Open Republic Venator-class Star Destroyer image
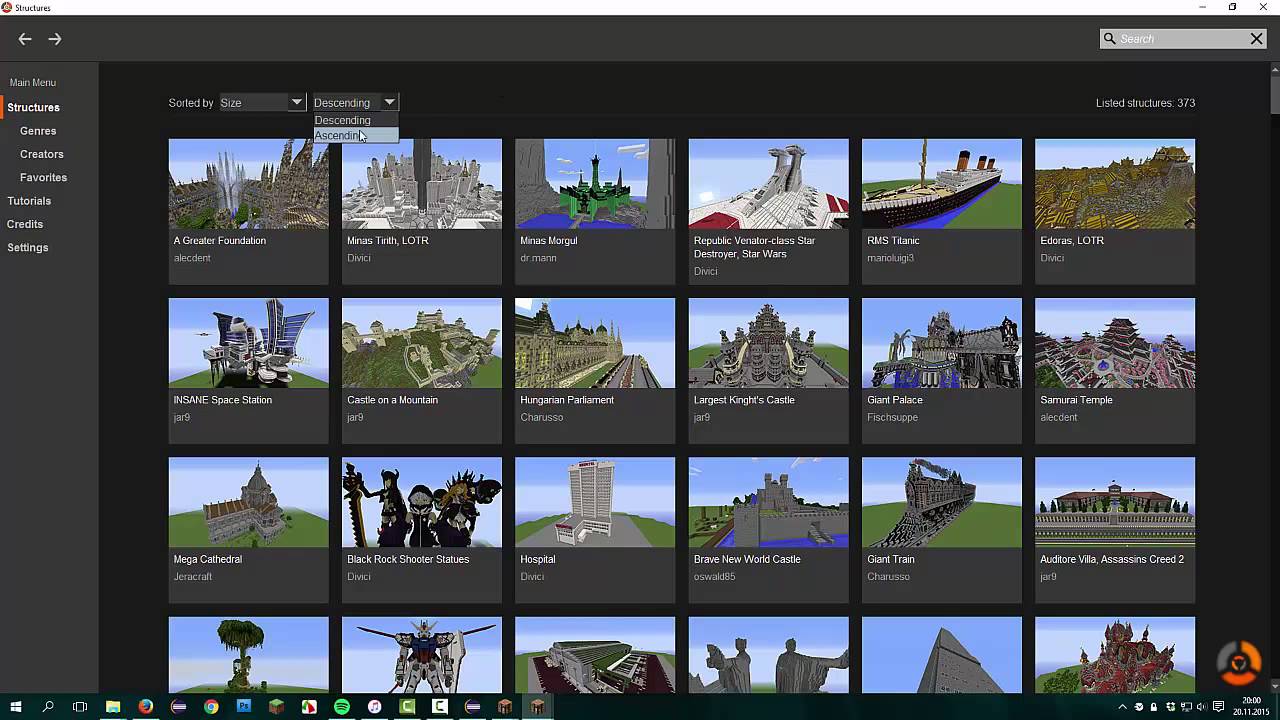The width and height of the screenshot is (1280, 720). [769, 184]
